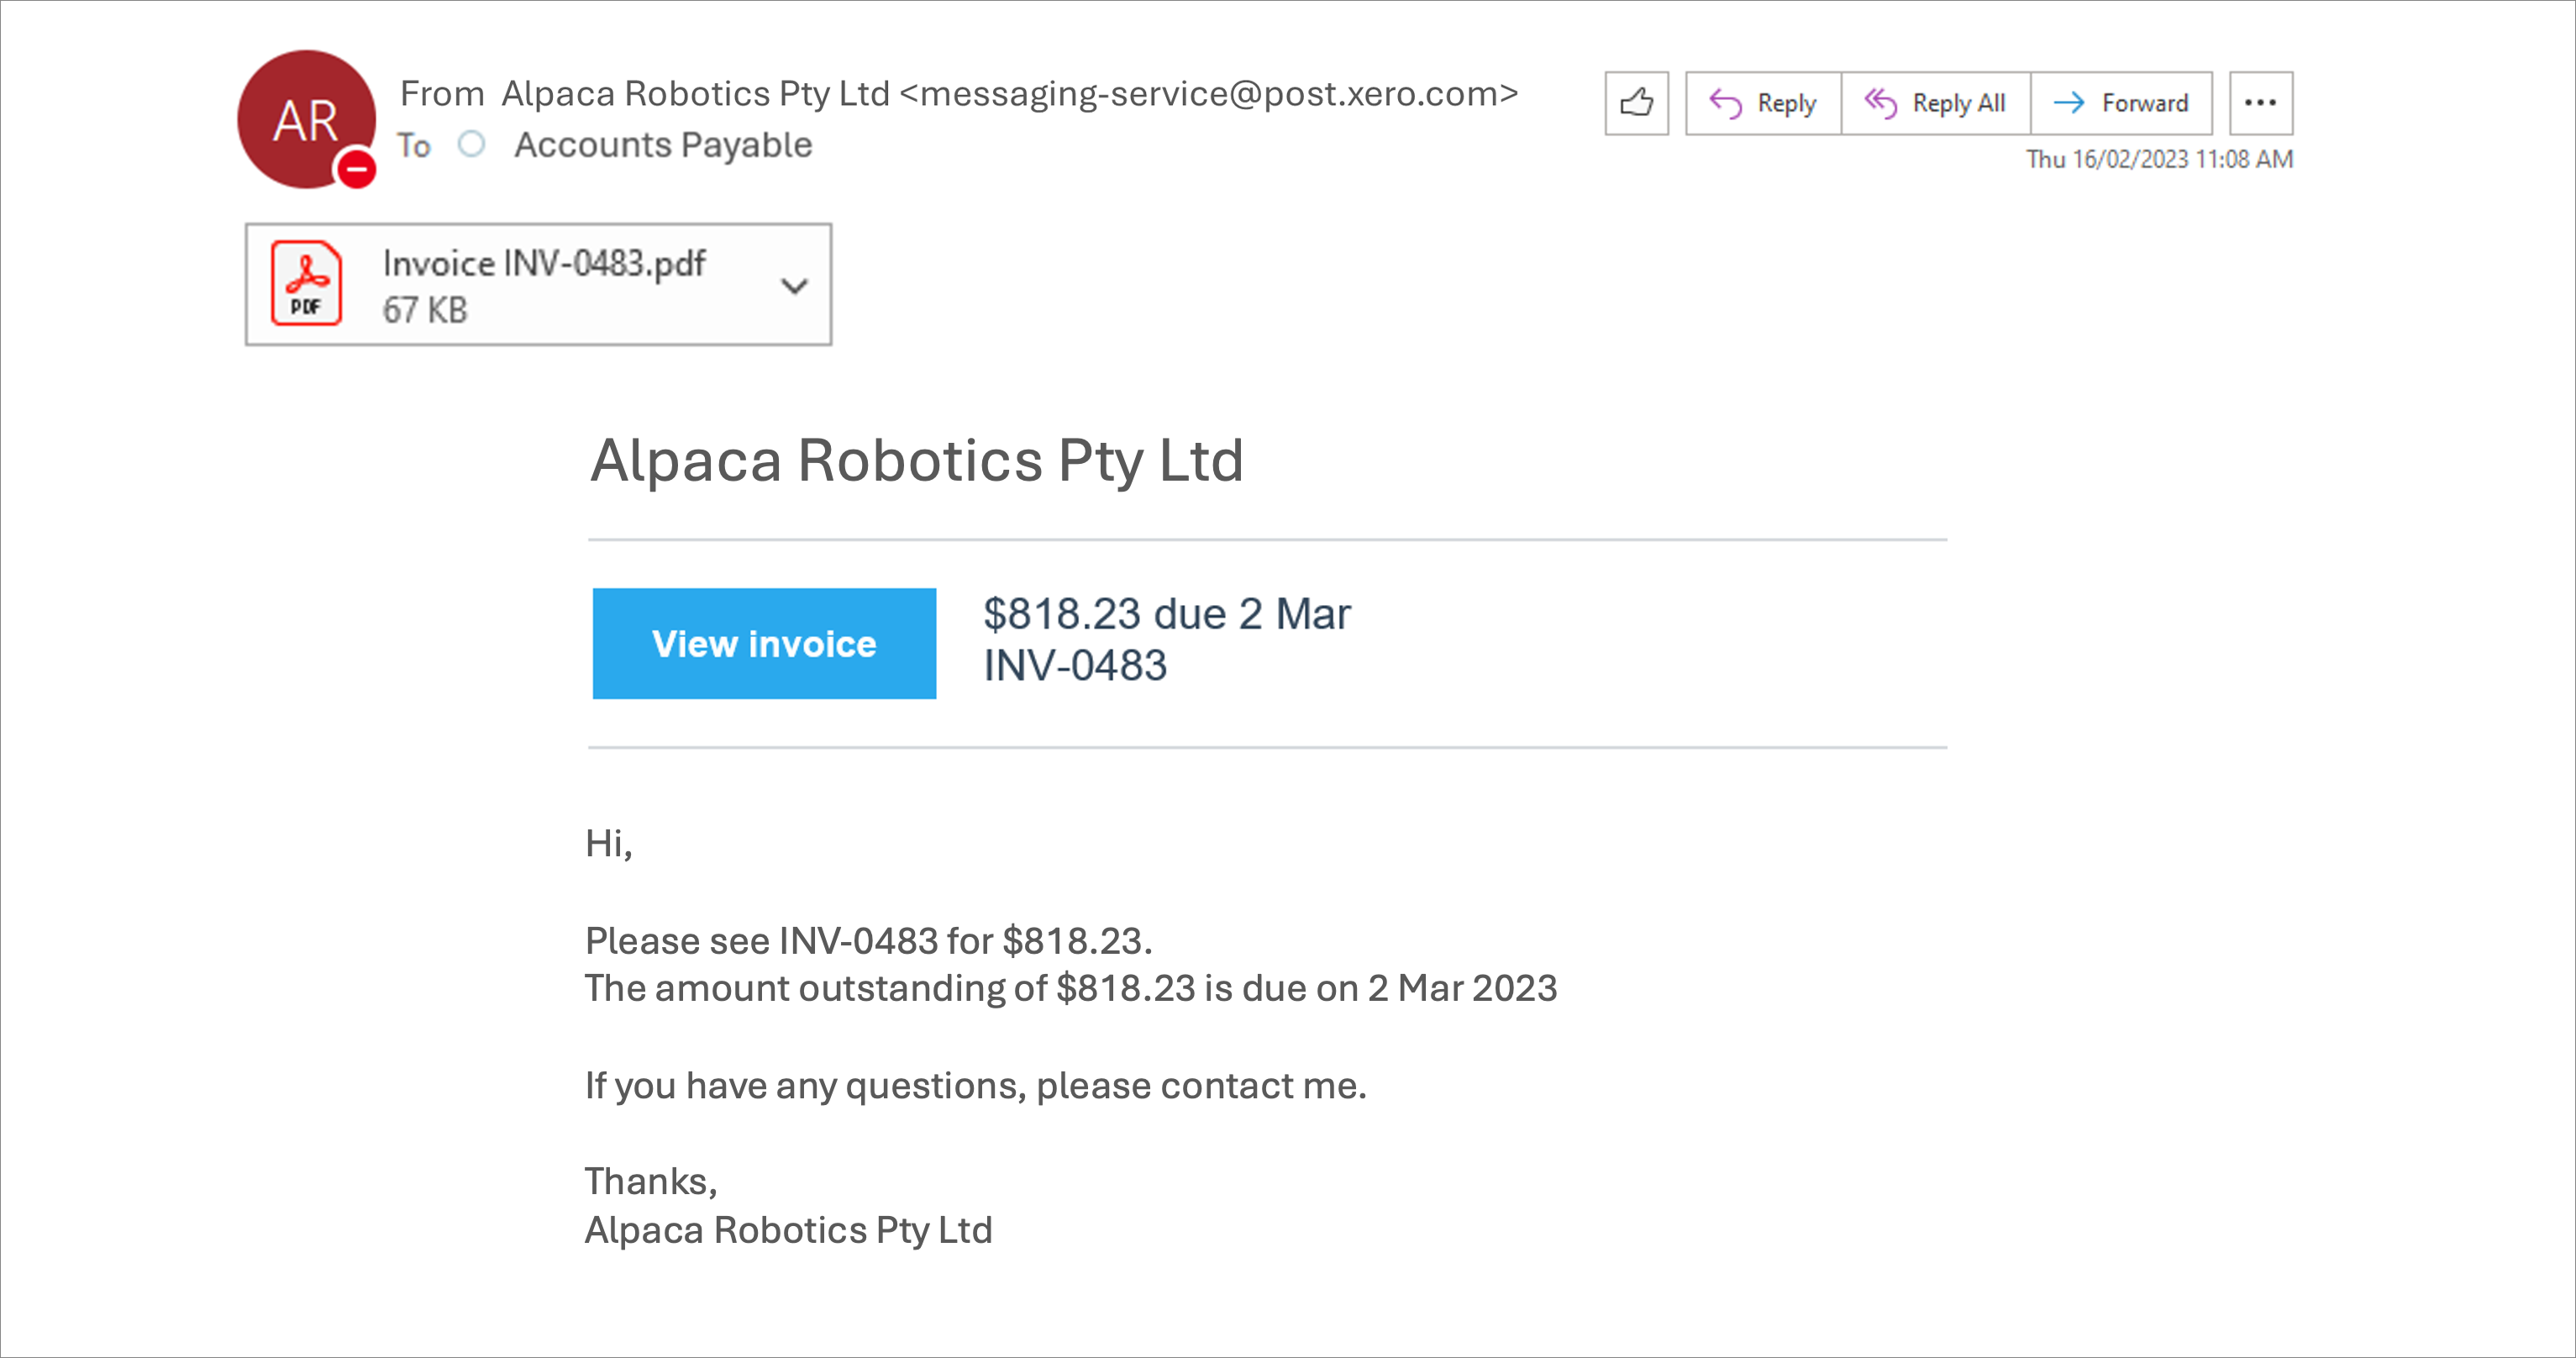Viewport: 2576px width, 1358px height.
Task: Click the sender address messaging-service@post.xero.com
Action: click(1208, 94)
